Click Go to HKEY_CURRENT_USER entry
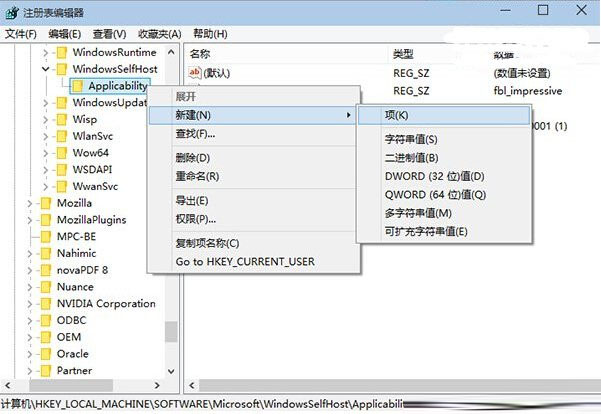The image size is (601, 414). [x=244, y=261]
